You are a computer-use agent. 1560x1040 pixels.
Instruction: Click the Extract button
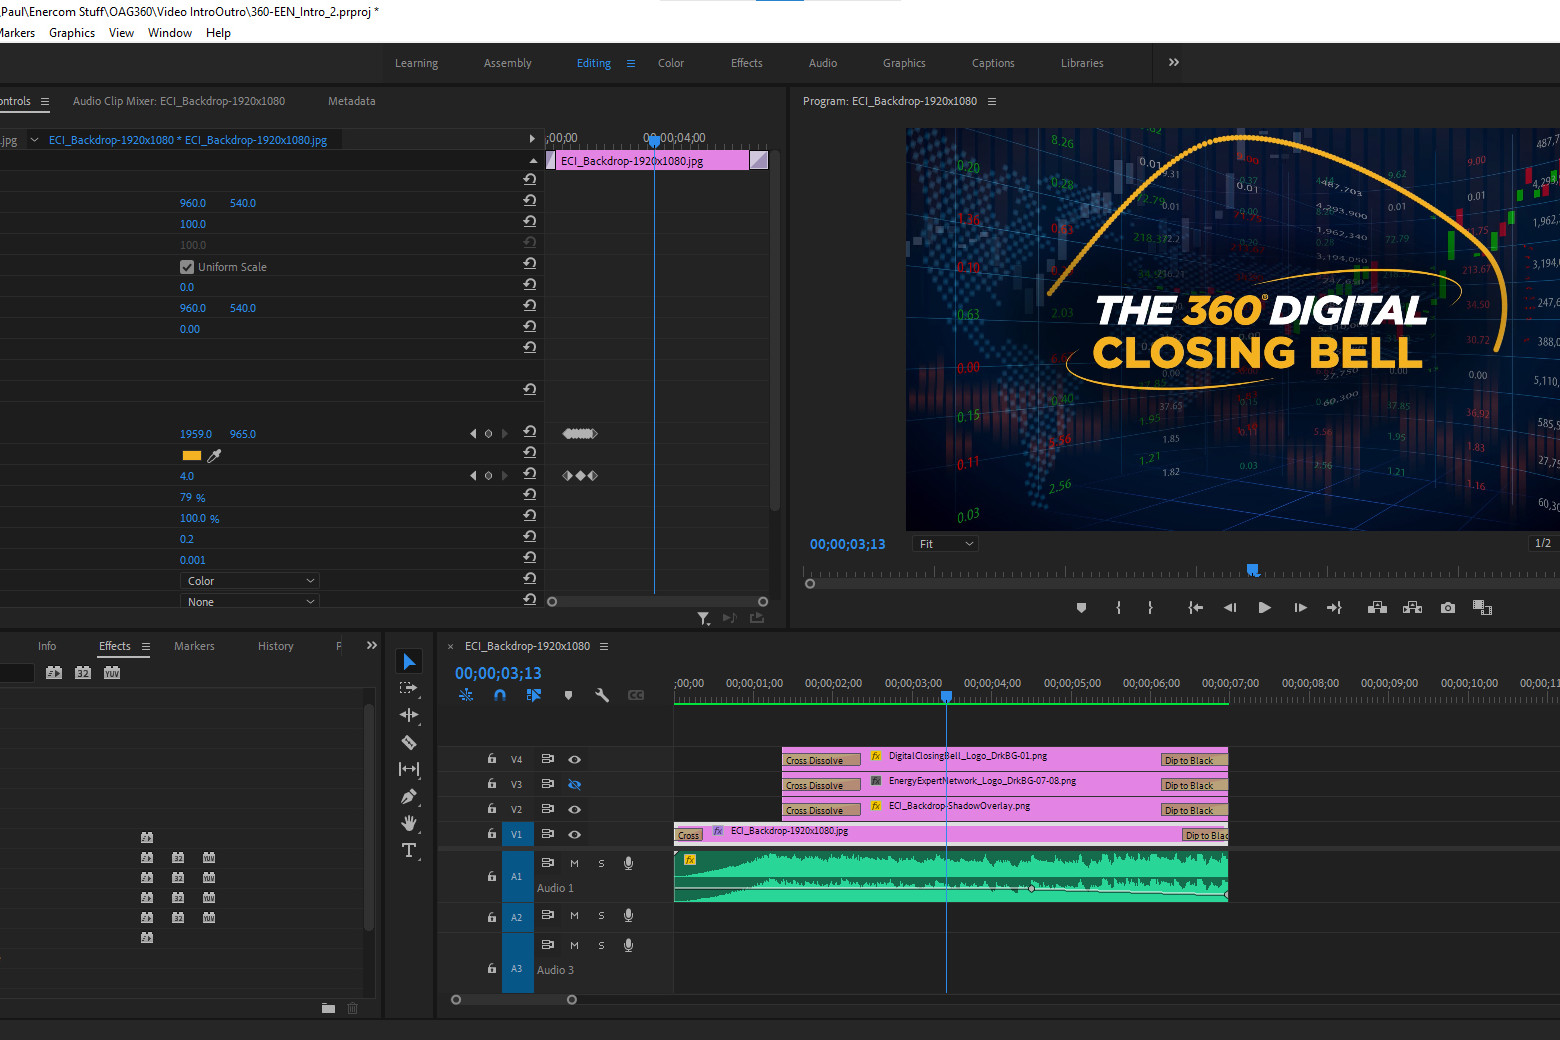(x=1412, y=608)
